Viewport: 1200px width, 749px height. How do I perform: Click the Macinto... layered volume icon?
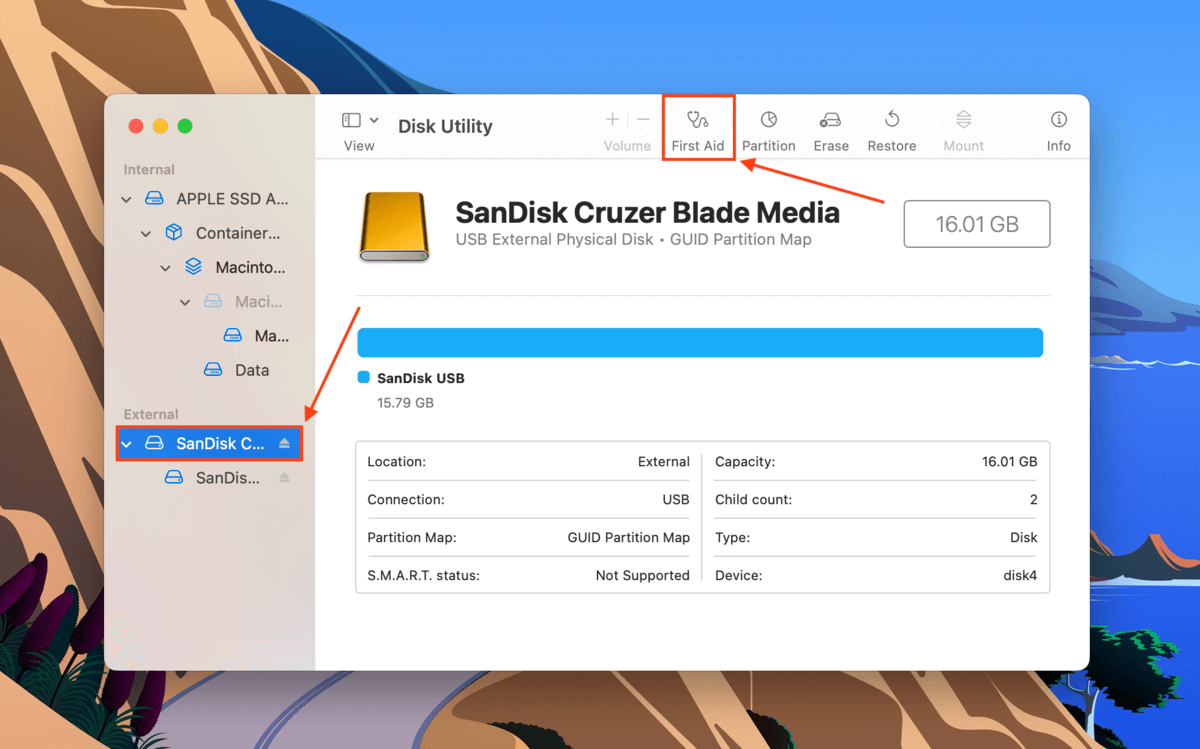pyautogui.click(x=194, y=267)
